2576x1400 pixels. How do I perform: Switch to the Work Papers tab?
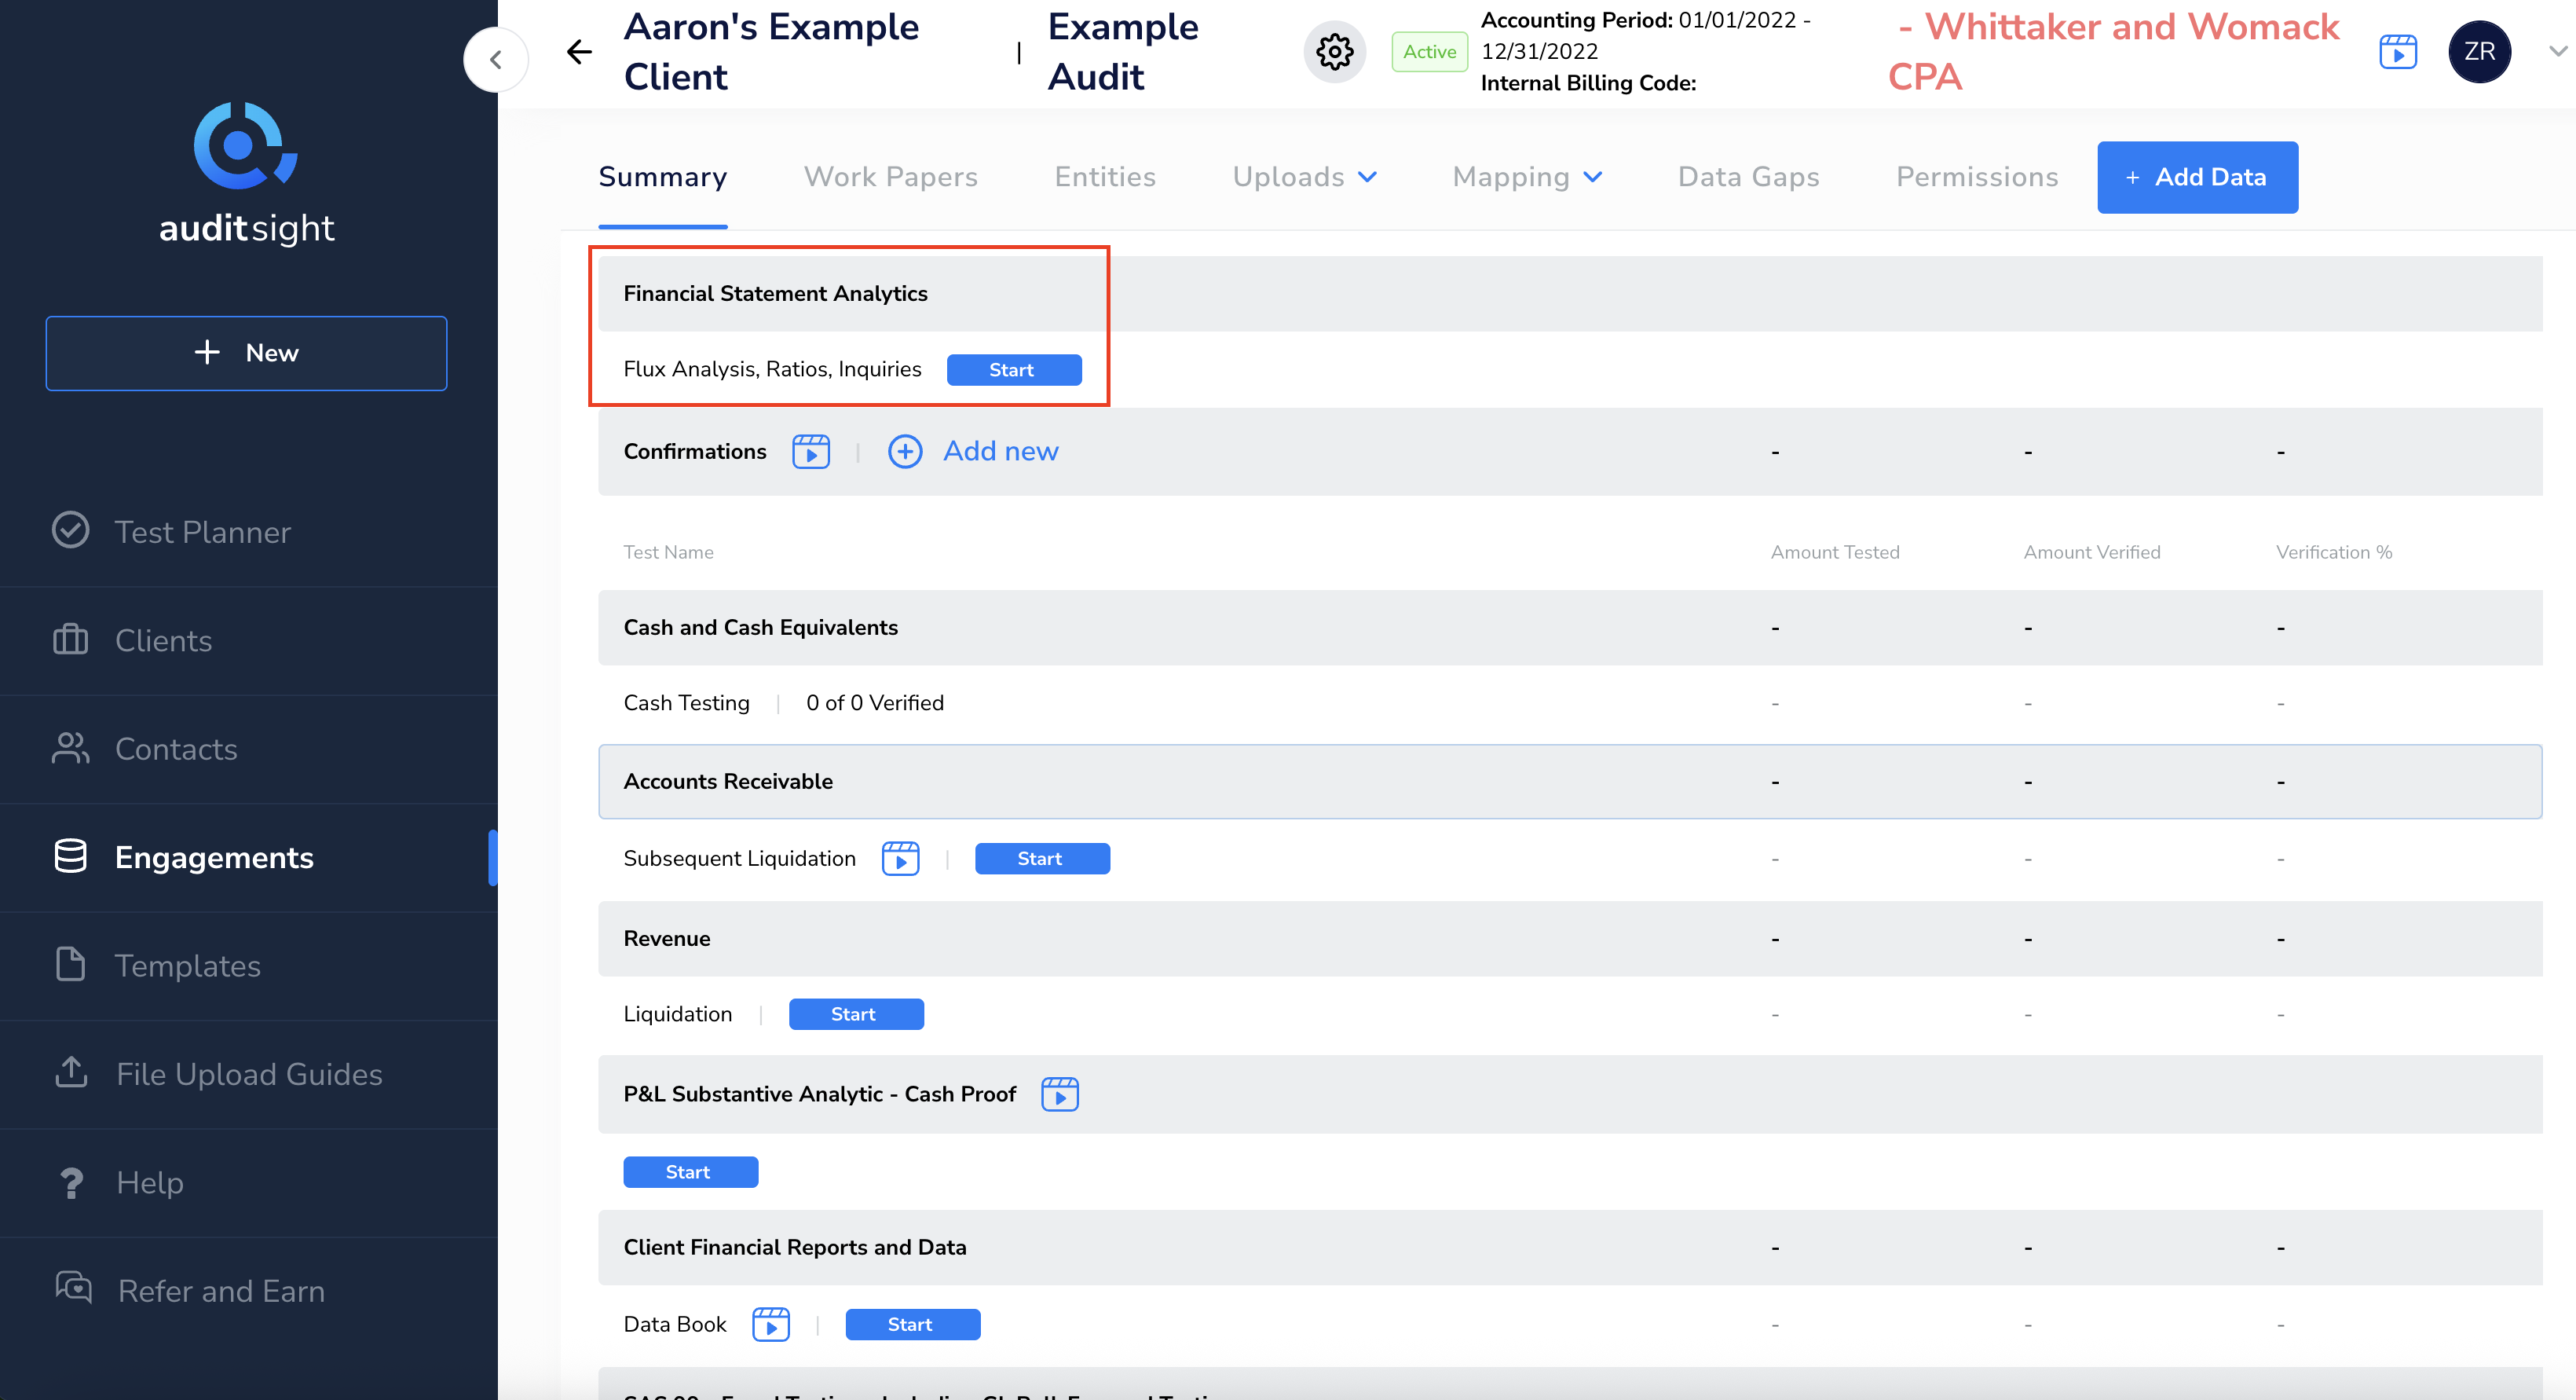[890, 177]
